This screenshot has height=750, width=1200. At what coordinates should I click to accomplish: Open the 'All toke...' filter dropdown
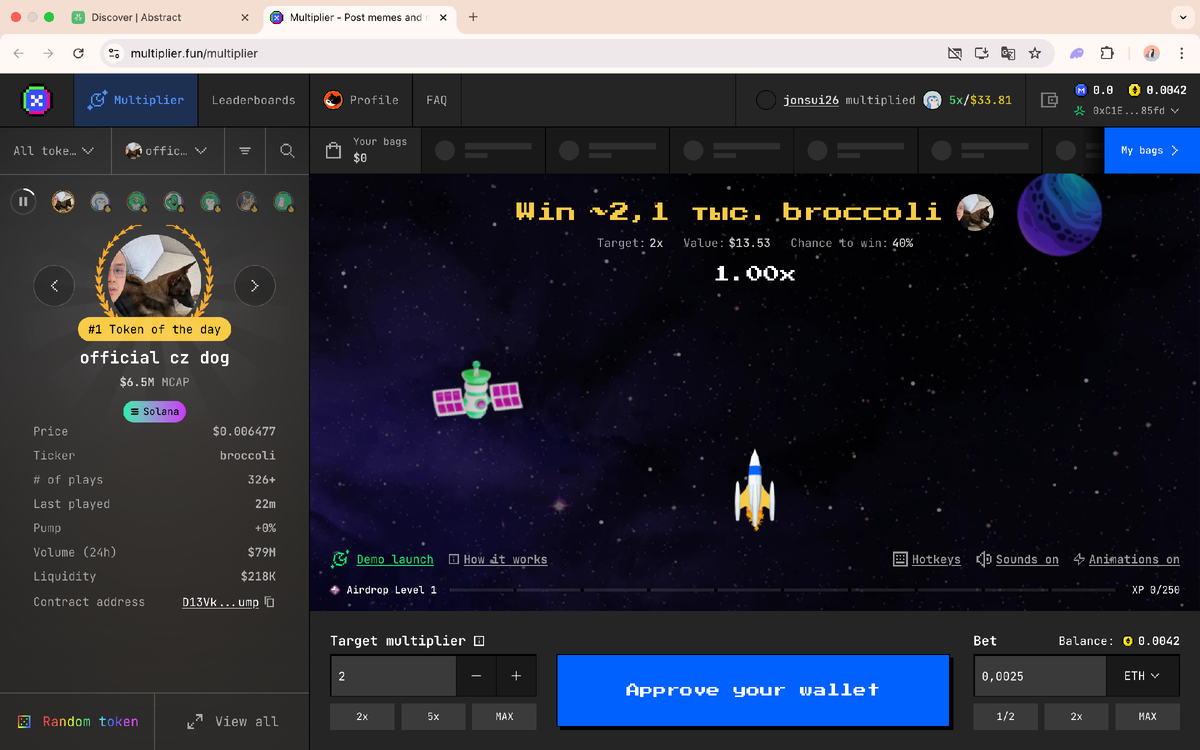pos(54,151)
